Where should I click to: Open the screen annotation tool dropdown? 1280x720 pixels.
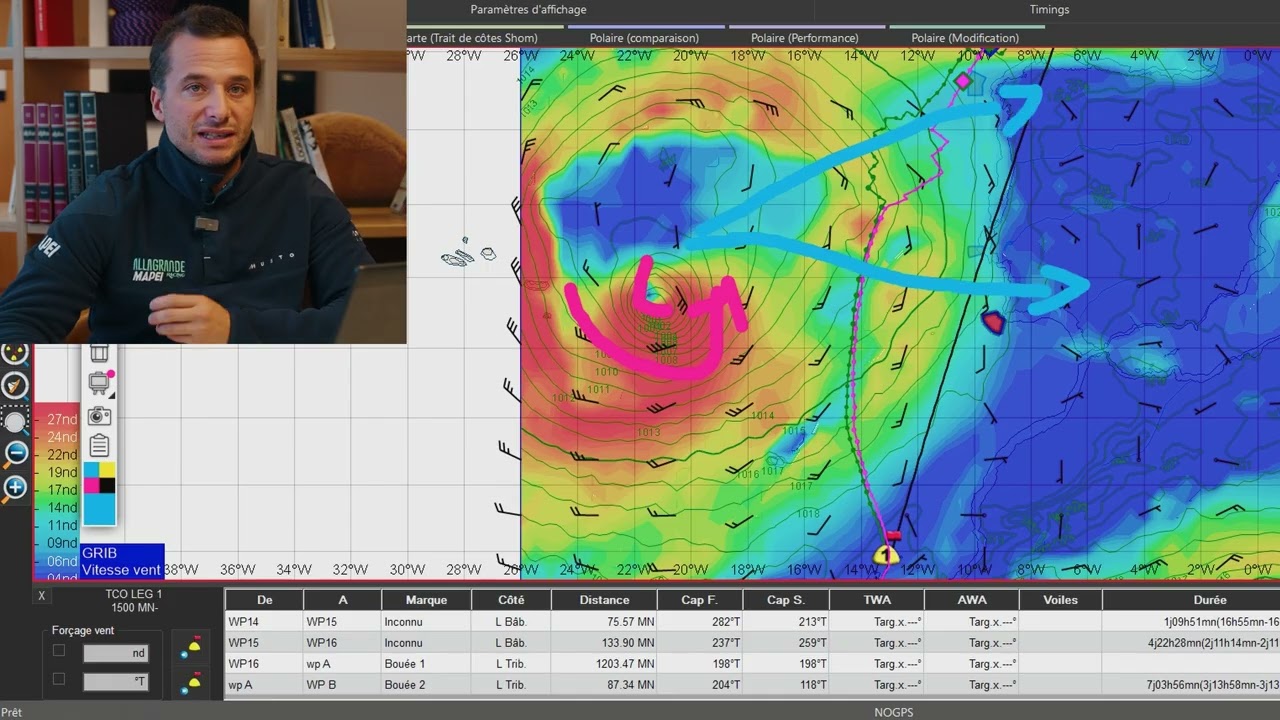click(x=100, y=383)
